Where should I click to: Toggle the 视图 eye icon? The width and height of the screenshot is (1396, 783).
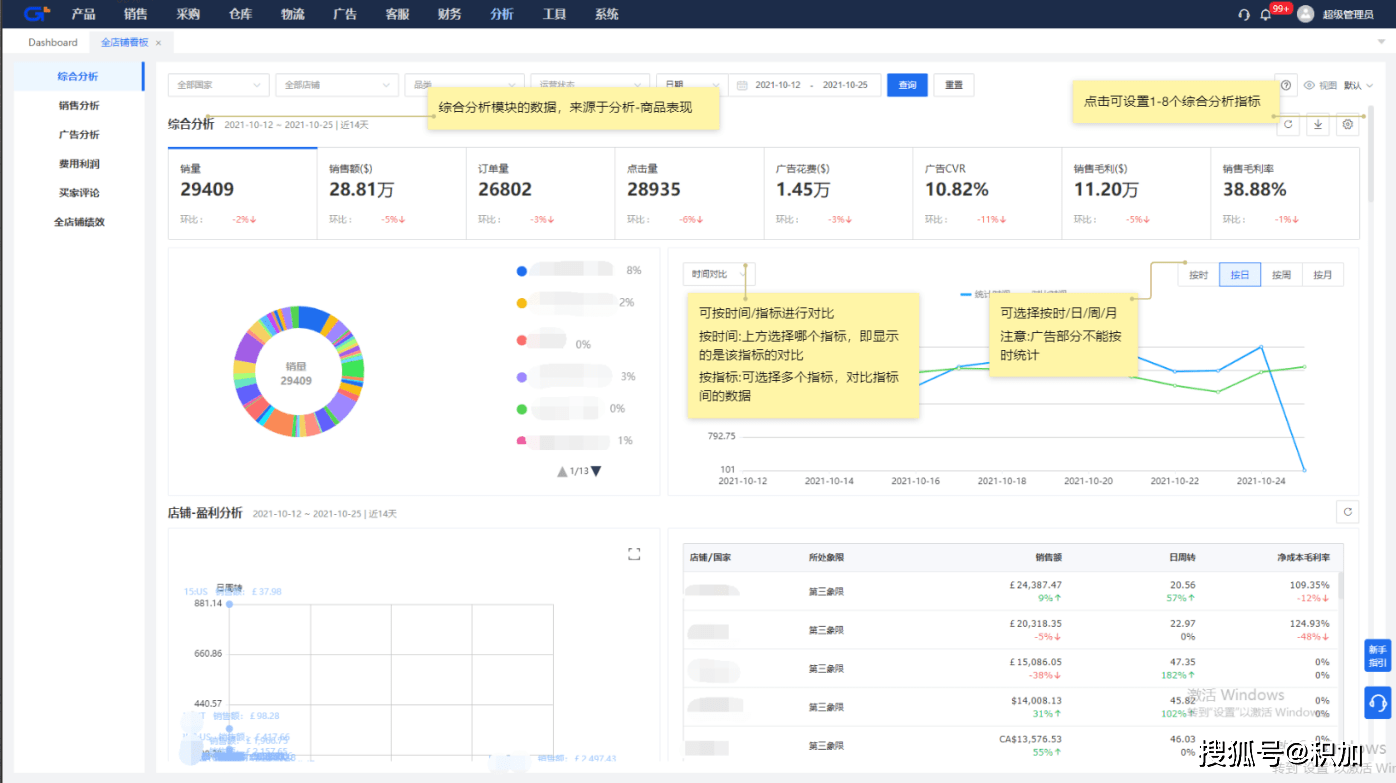point(1308,85)
